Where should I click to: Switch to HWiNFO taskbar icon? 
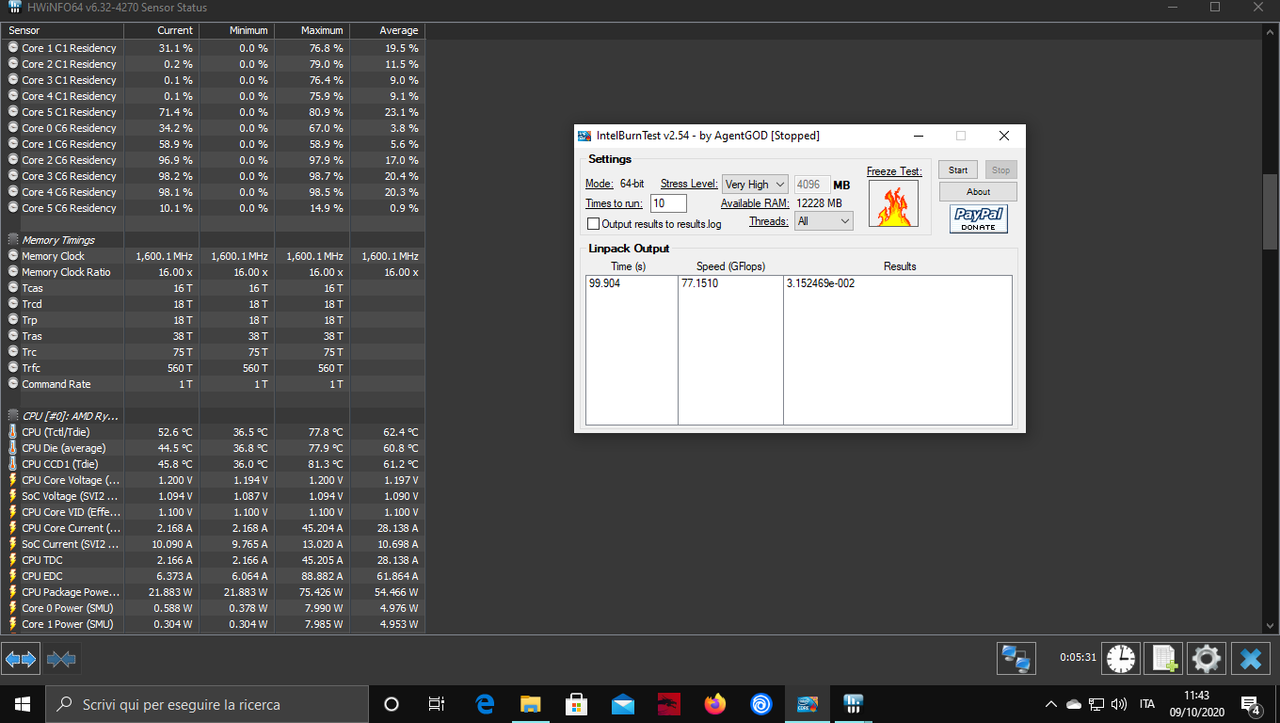854,704
